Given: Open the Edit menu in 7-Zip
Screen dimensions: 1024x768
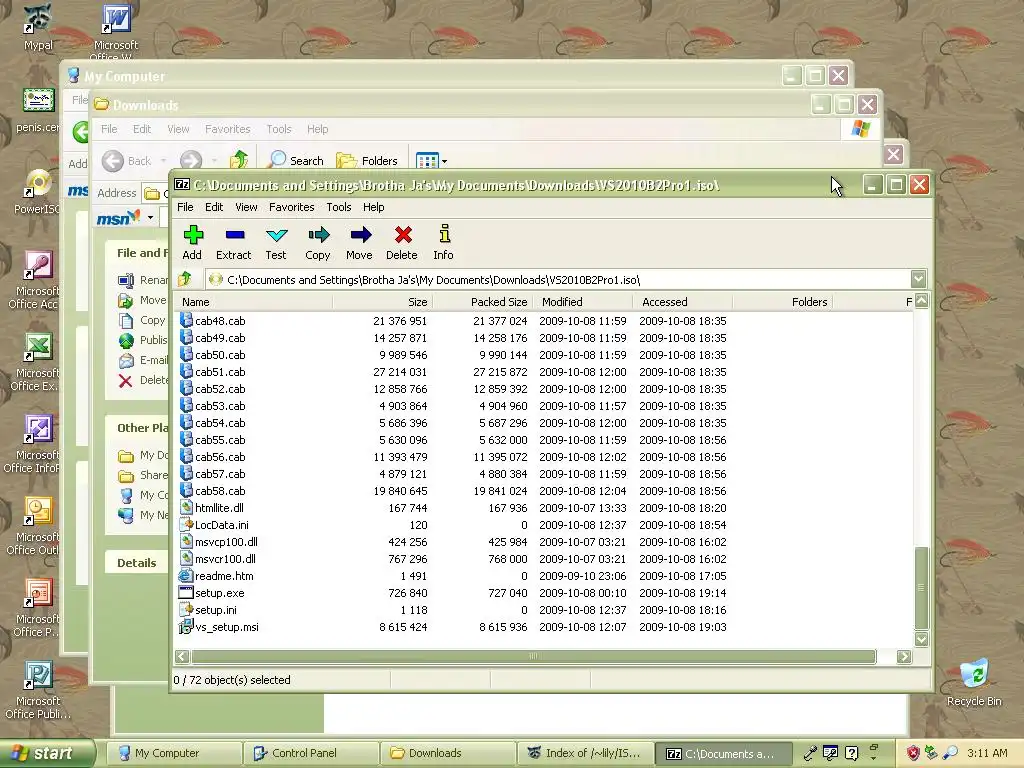Looking at the screenshot, I should click(214, 207).
